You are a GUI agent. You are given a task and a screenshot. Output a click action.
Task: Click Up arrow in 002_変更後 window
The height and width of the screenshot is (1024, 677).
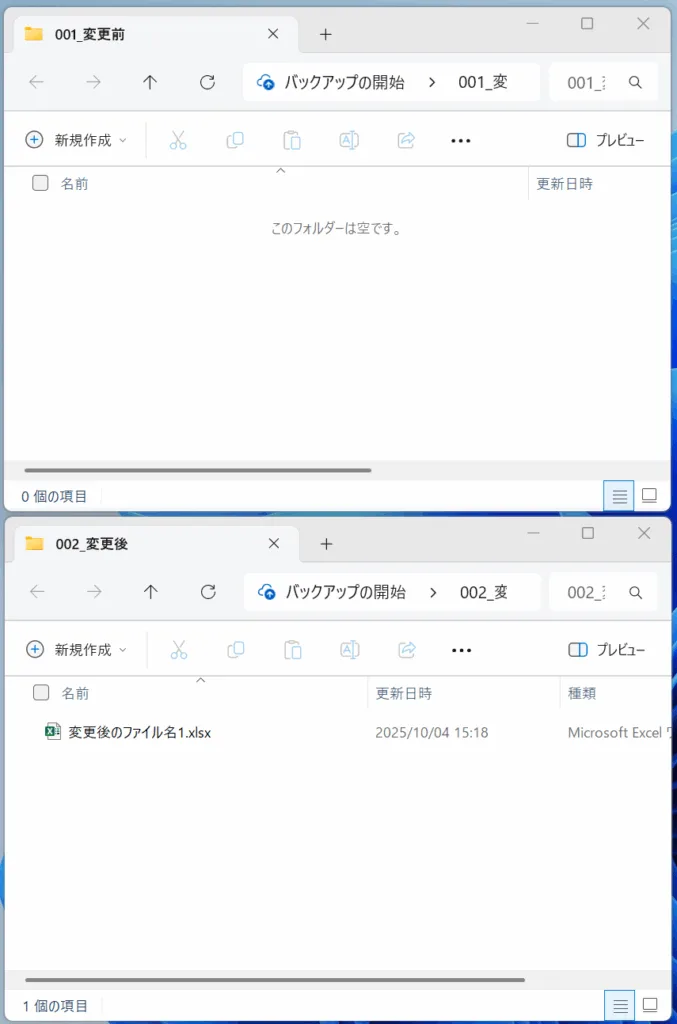[150, 592]
